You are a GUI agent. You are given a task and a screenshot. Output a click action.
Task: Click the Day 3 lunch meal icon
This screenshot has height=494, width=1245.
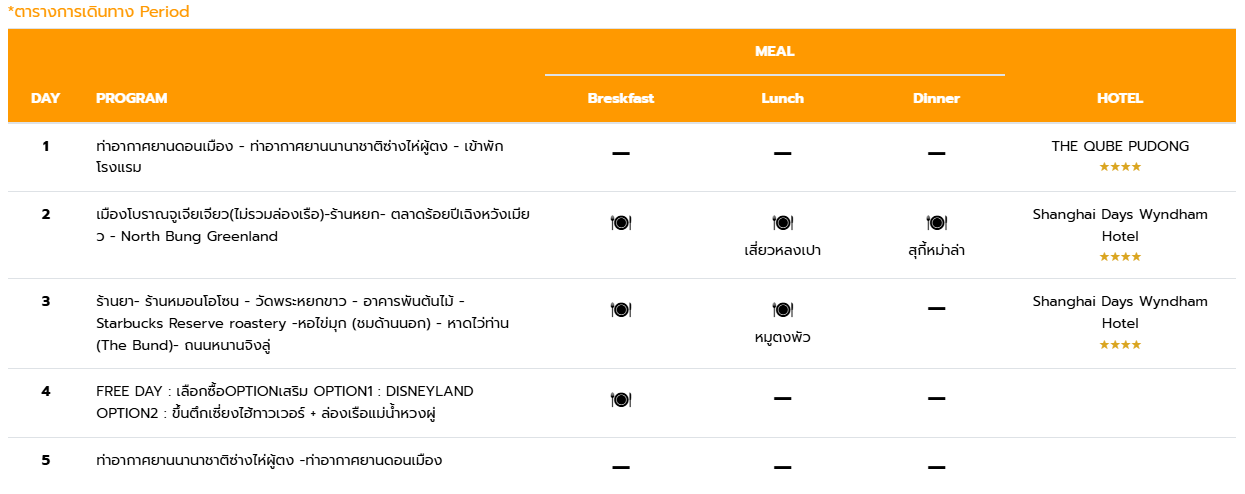click(x=783, y=309)
